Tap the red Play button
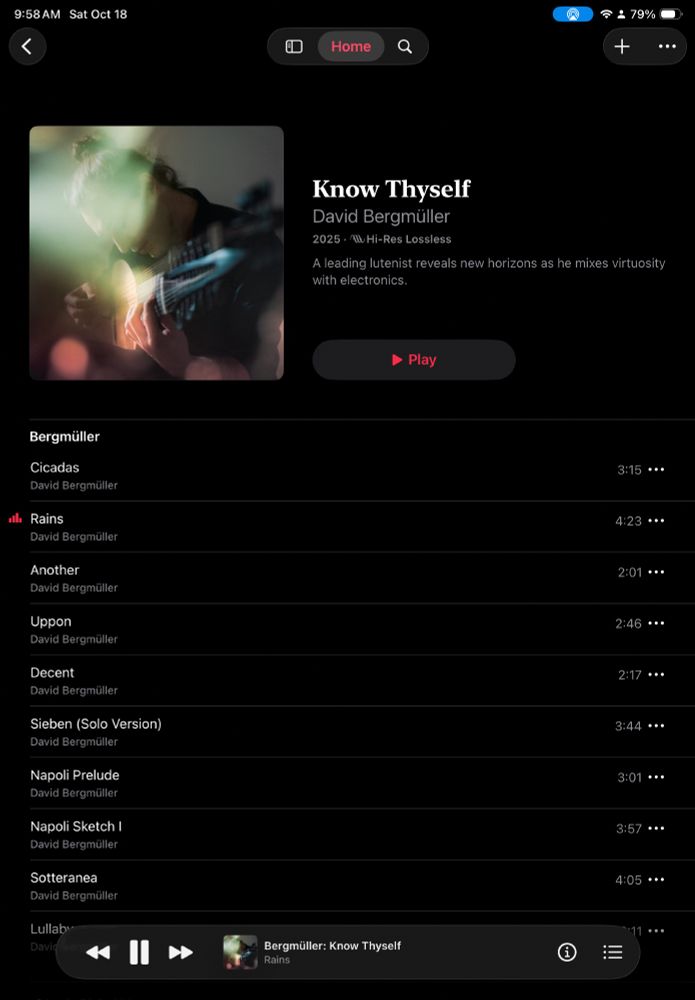 tap(414, 360)
